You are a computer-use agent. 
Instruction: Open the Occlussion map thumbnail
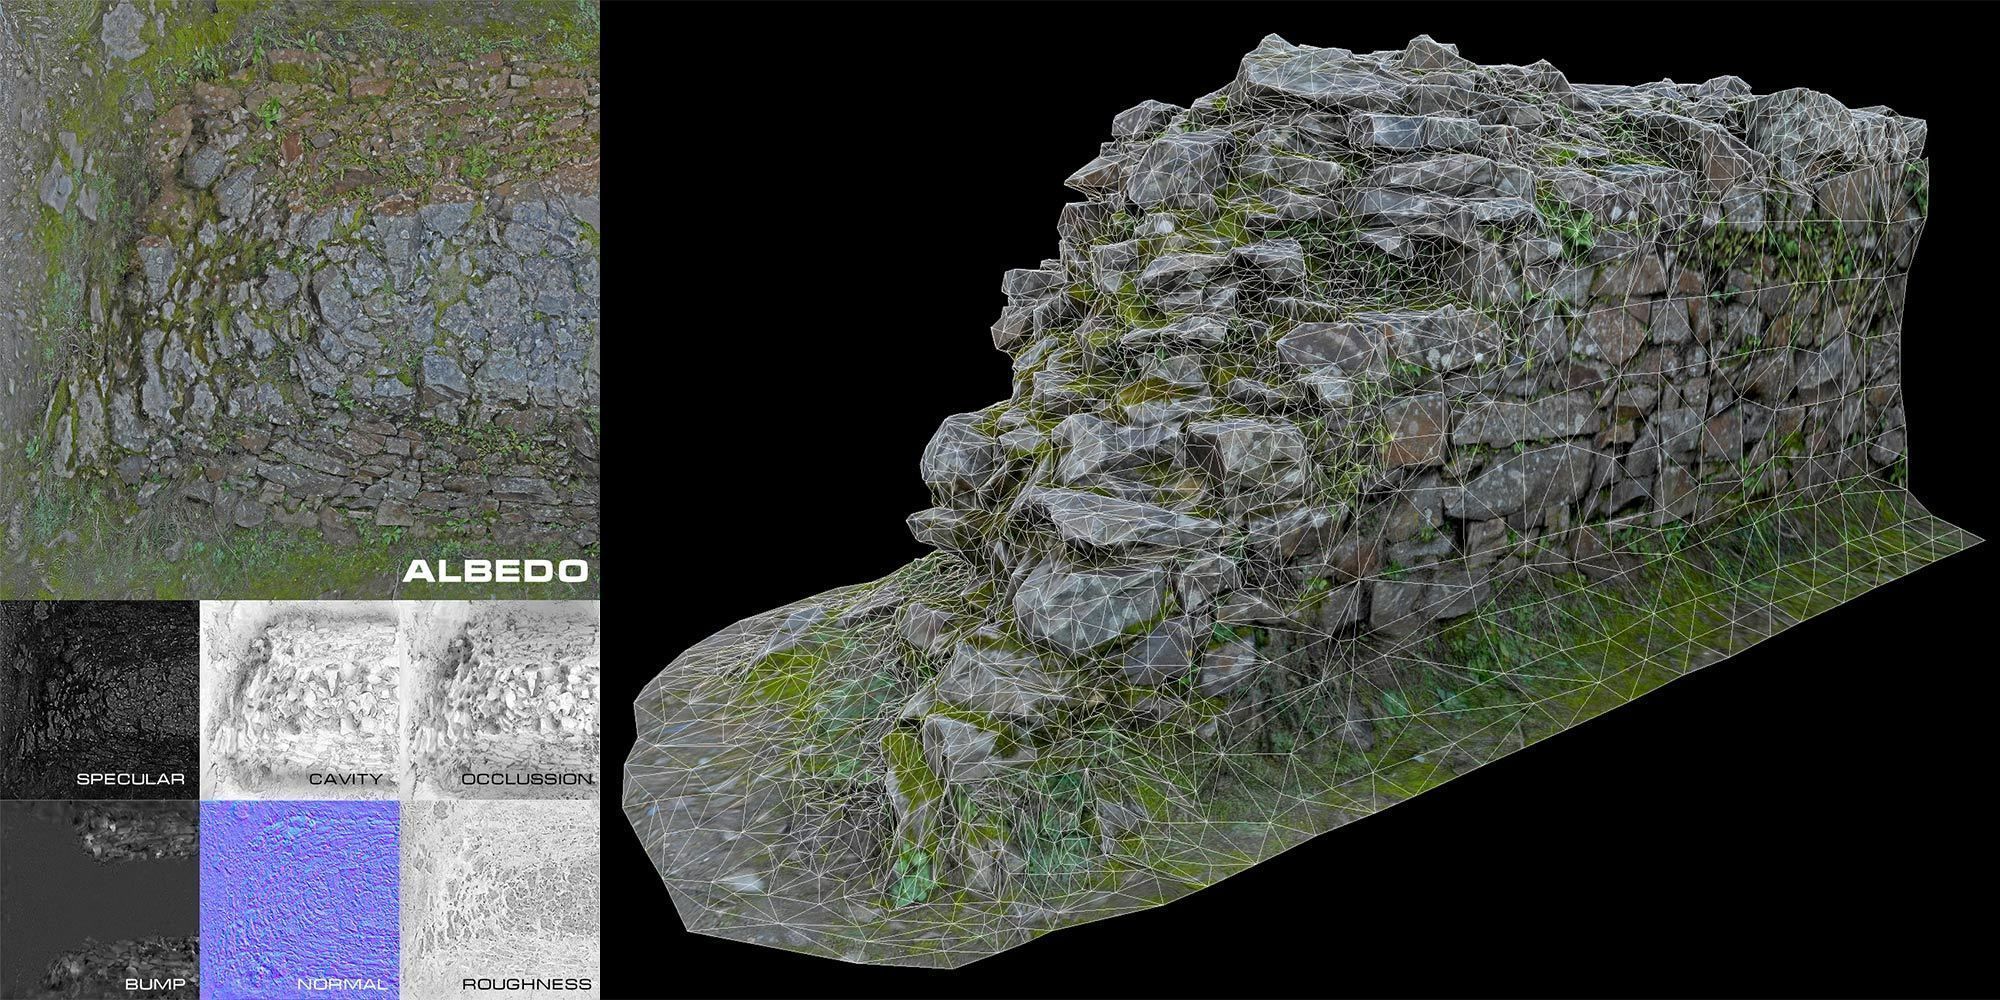tap(500, 699)
